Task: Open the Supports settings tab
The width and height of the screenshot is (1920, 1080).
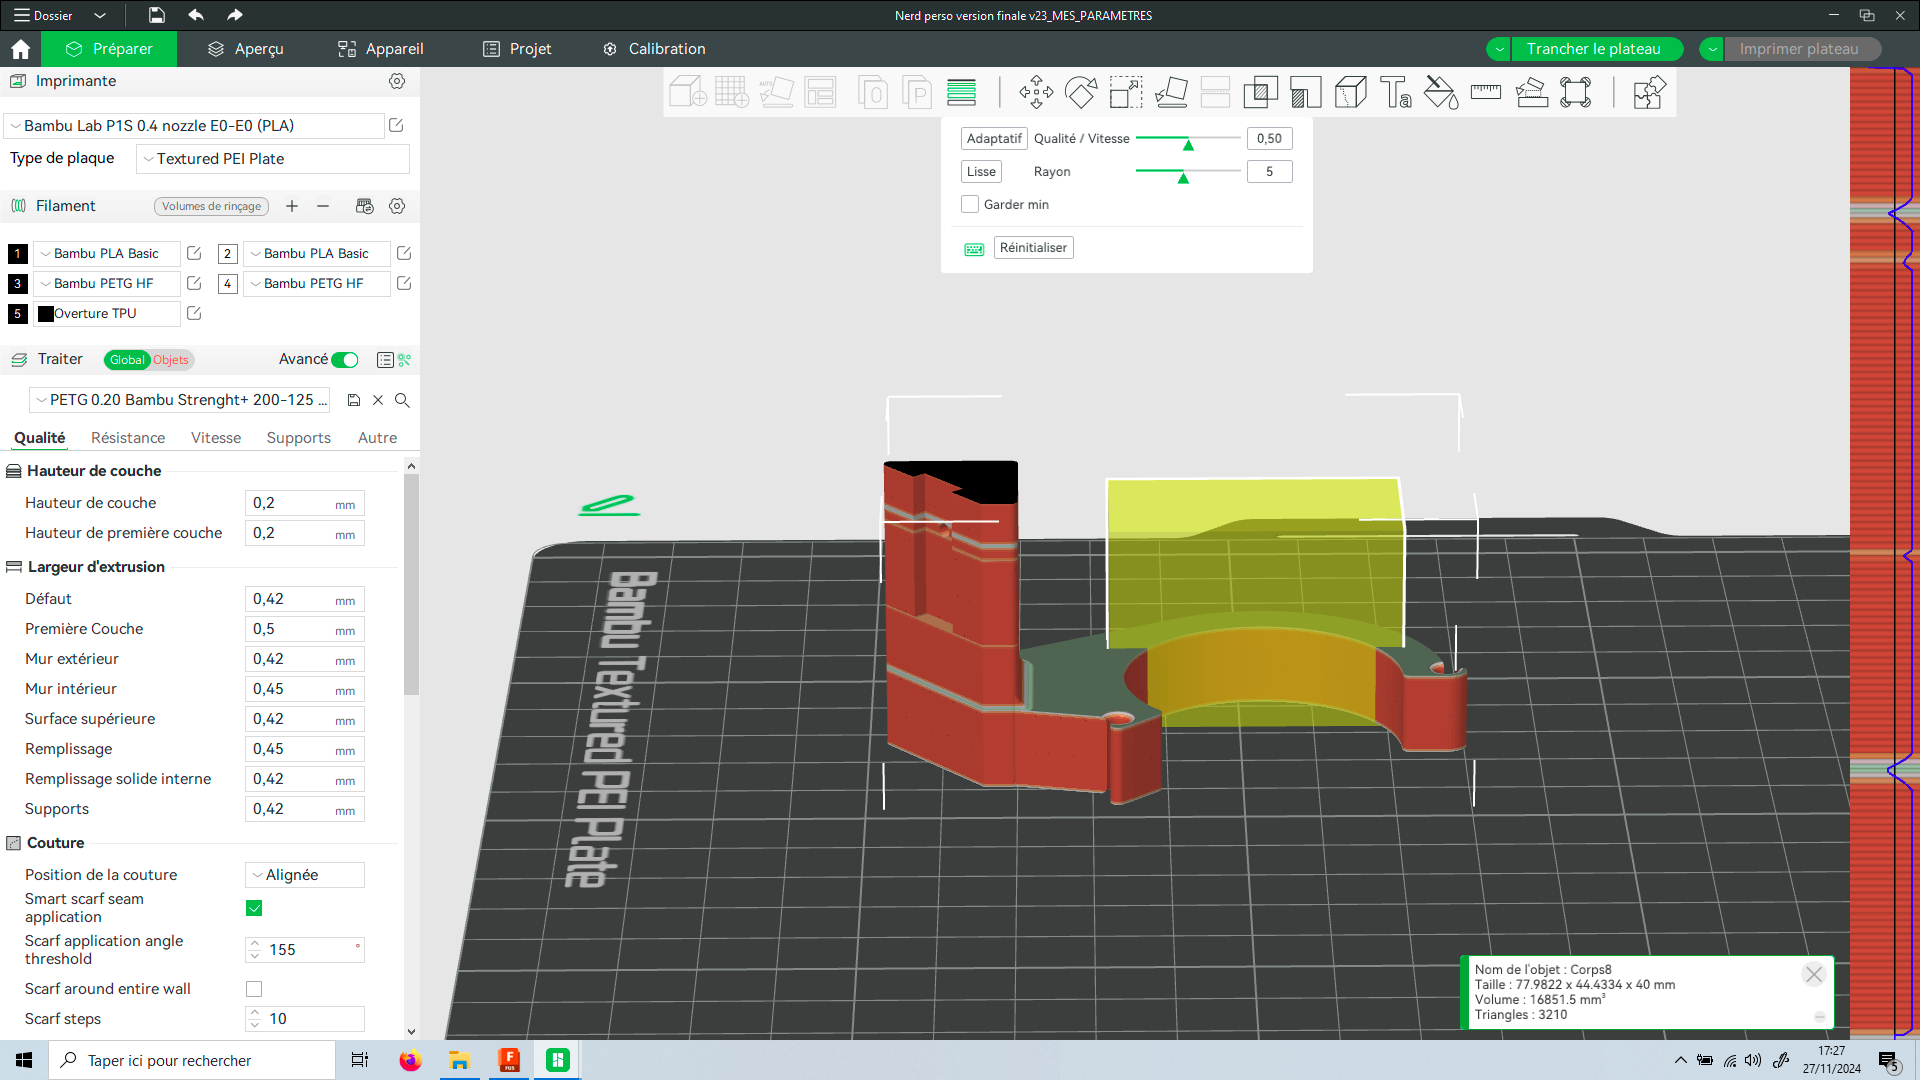Action: (x=298, y=438)
